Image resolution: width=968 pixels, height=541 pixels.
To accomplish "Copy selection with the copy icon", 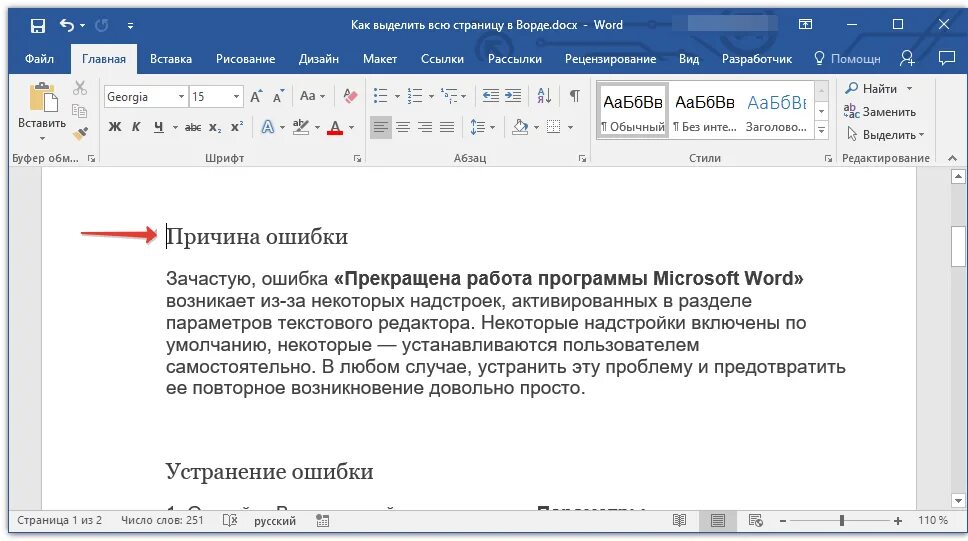I will (x=80, y=111).
